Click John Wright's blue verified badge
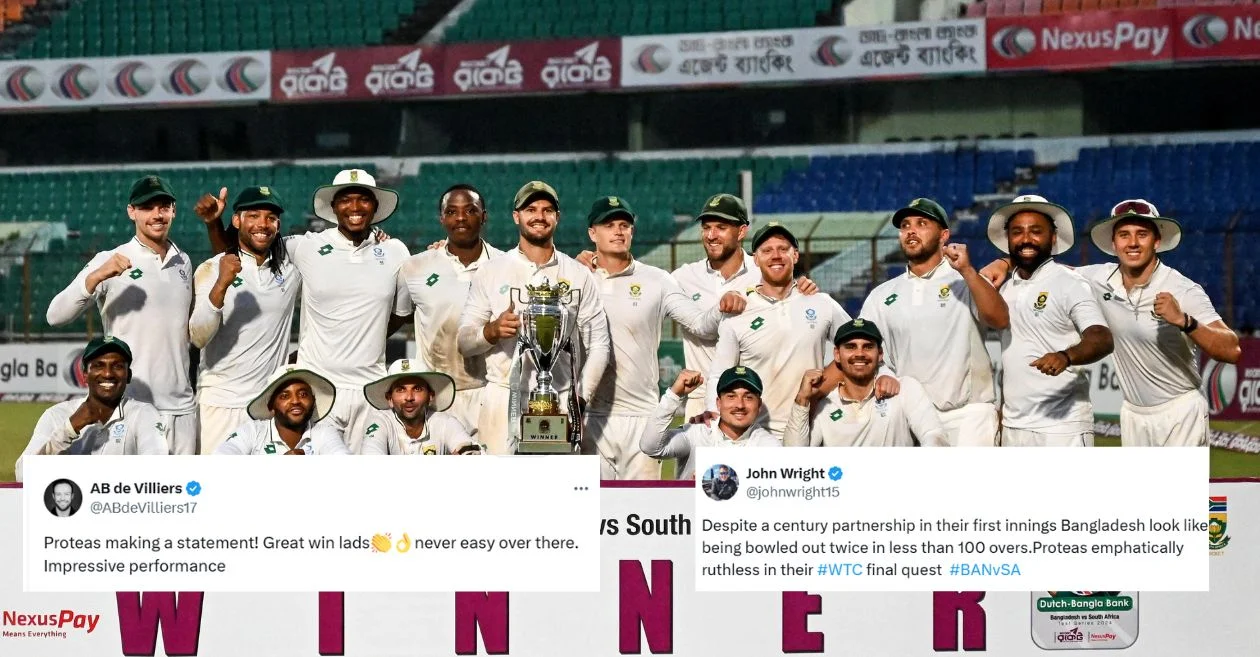Image resolution: width=1260 pixels, height=657 pixels. (x=836, y=474)
